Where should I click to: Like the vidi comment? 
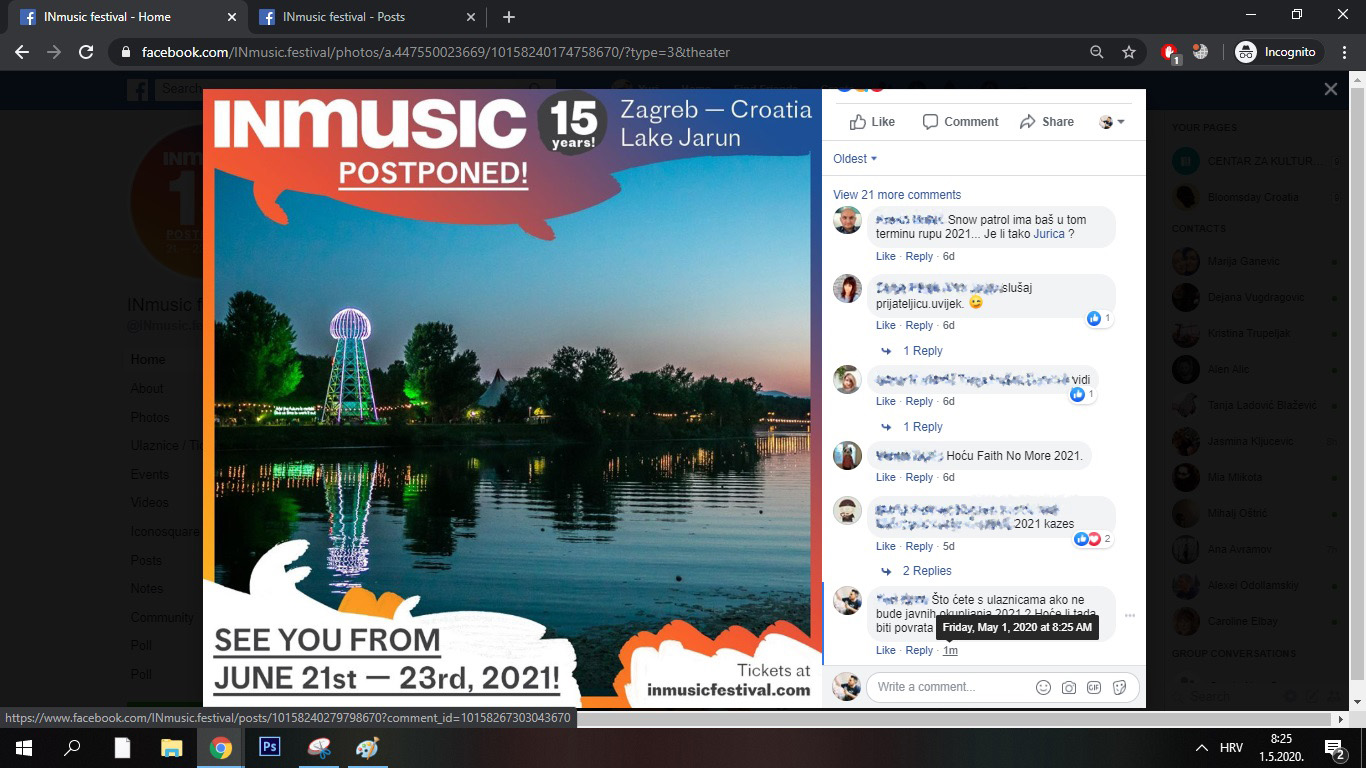coord(886,401)
